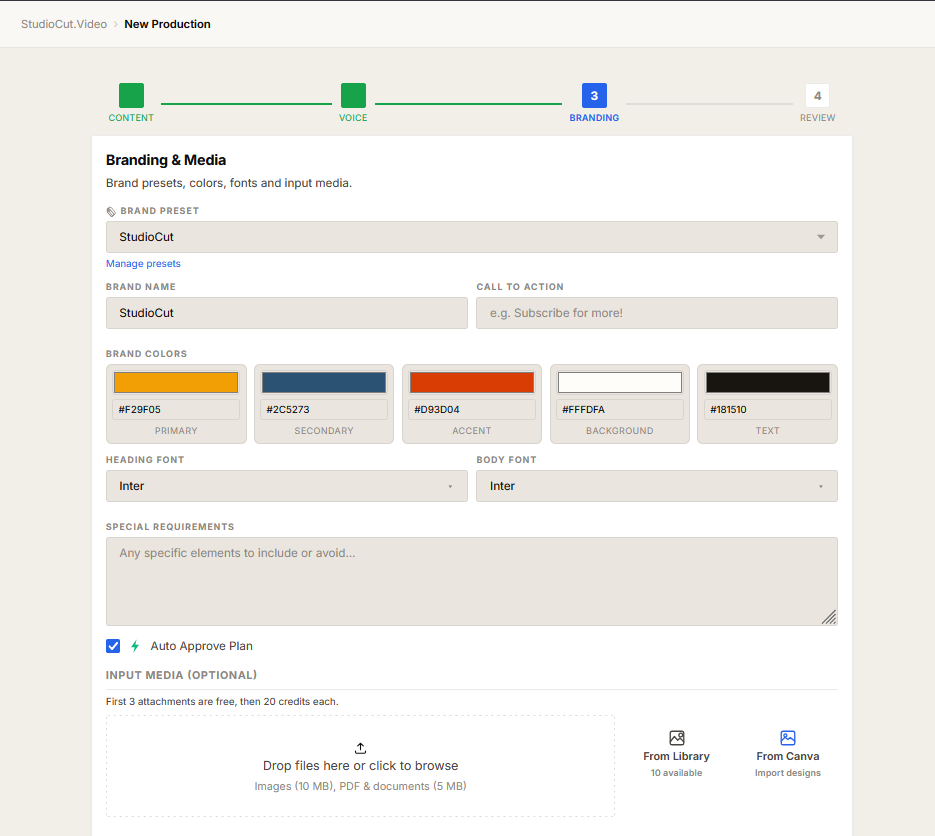Click the brand preset tag icon
This screenshot has width=935, height=836.
point(111,212)
